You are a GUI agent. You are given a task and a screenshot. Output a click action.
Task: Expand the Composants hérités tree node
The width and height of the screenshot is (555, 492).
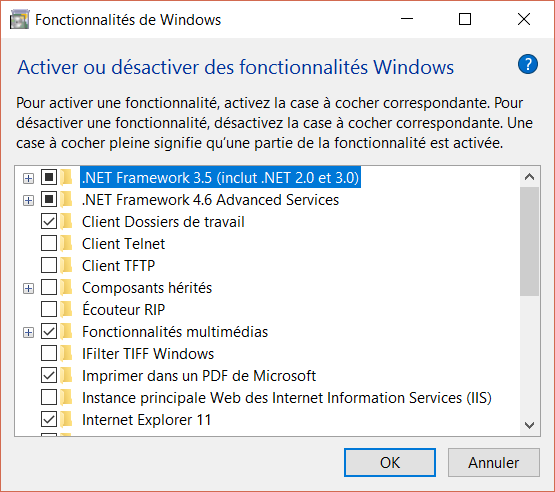pyautogui.click(x=28, y=288)
